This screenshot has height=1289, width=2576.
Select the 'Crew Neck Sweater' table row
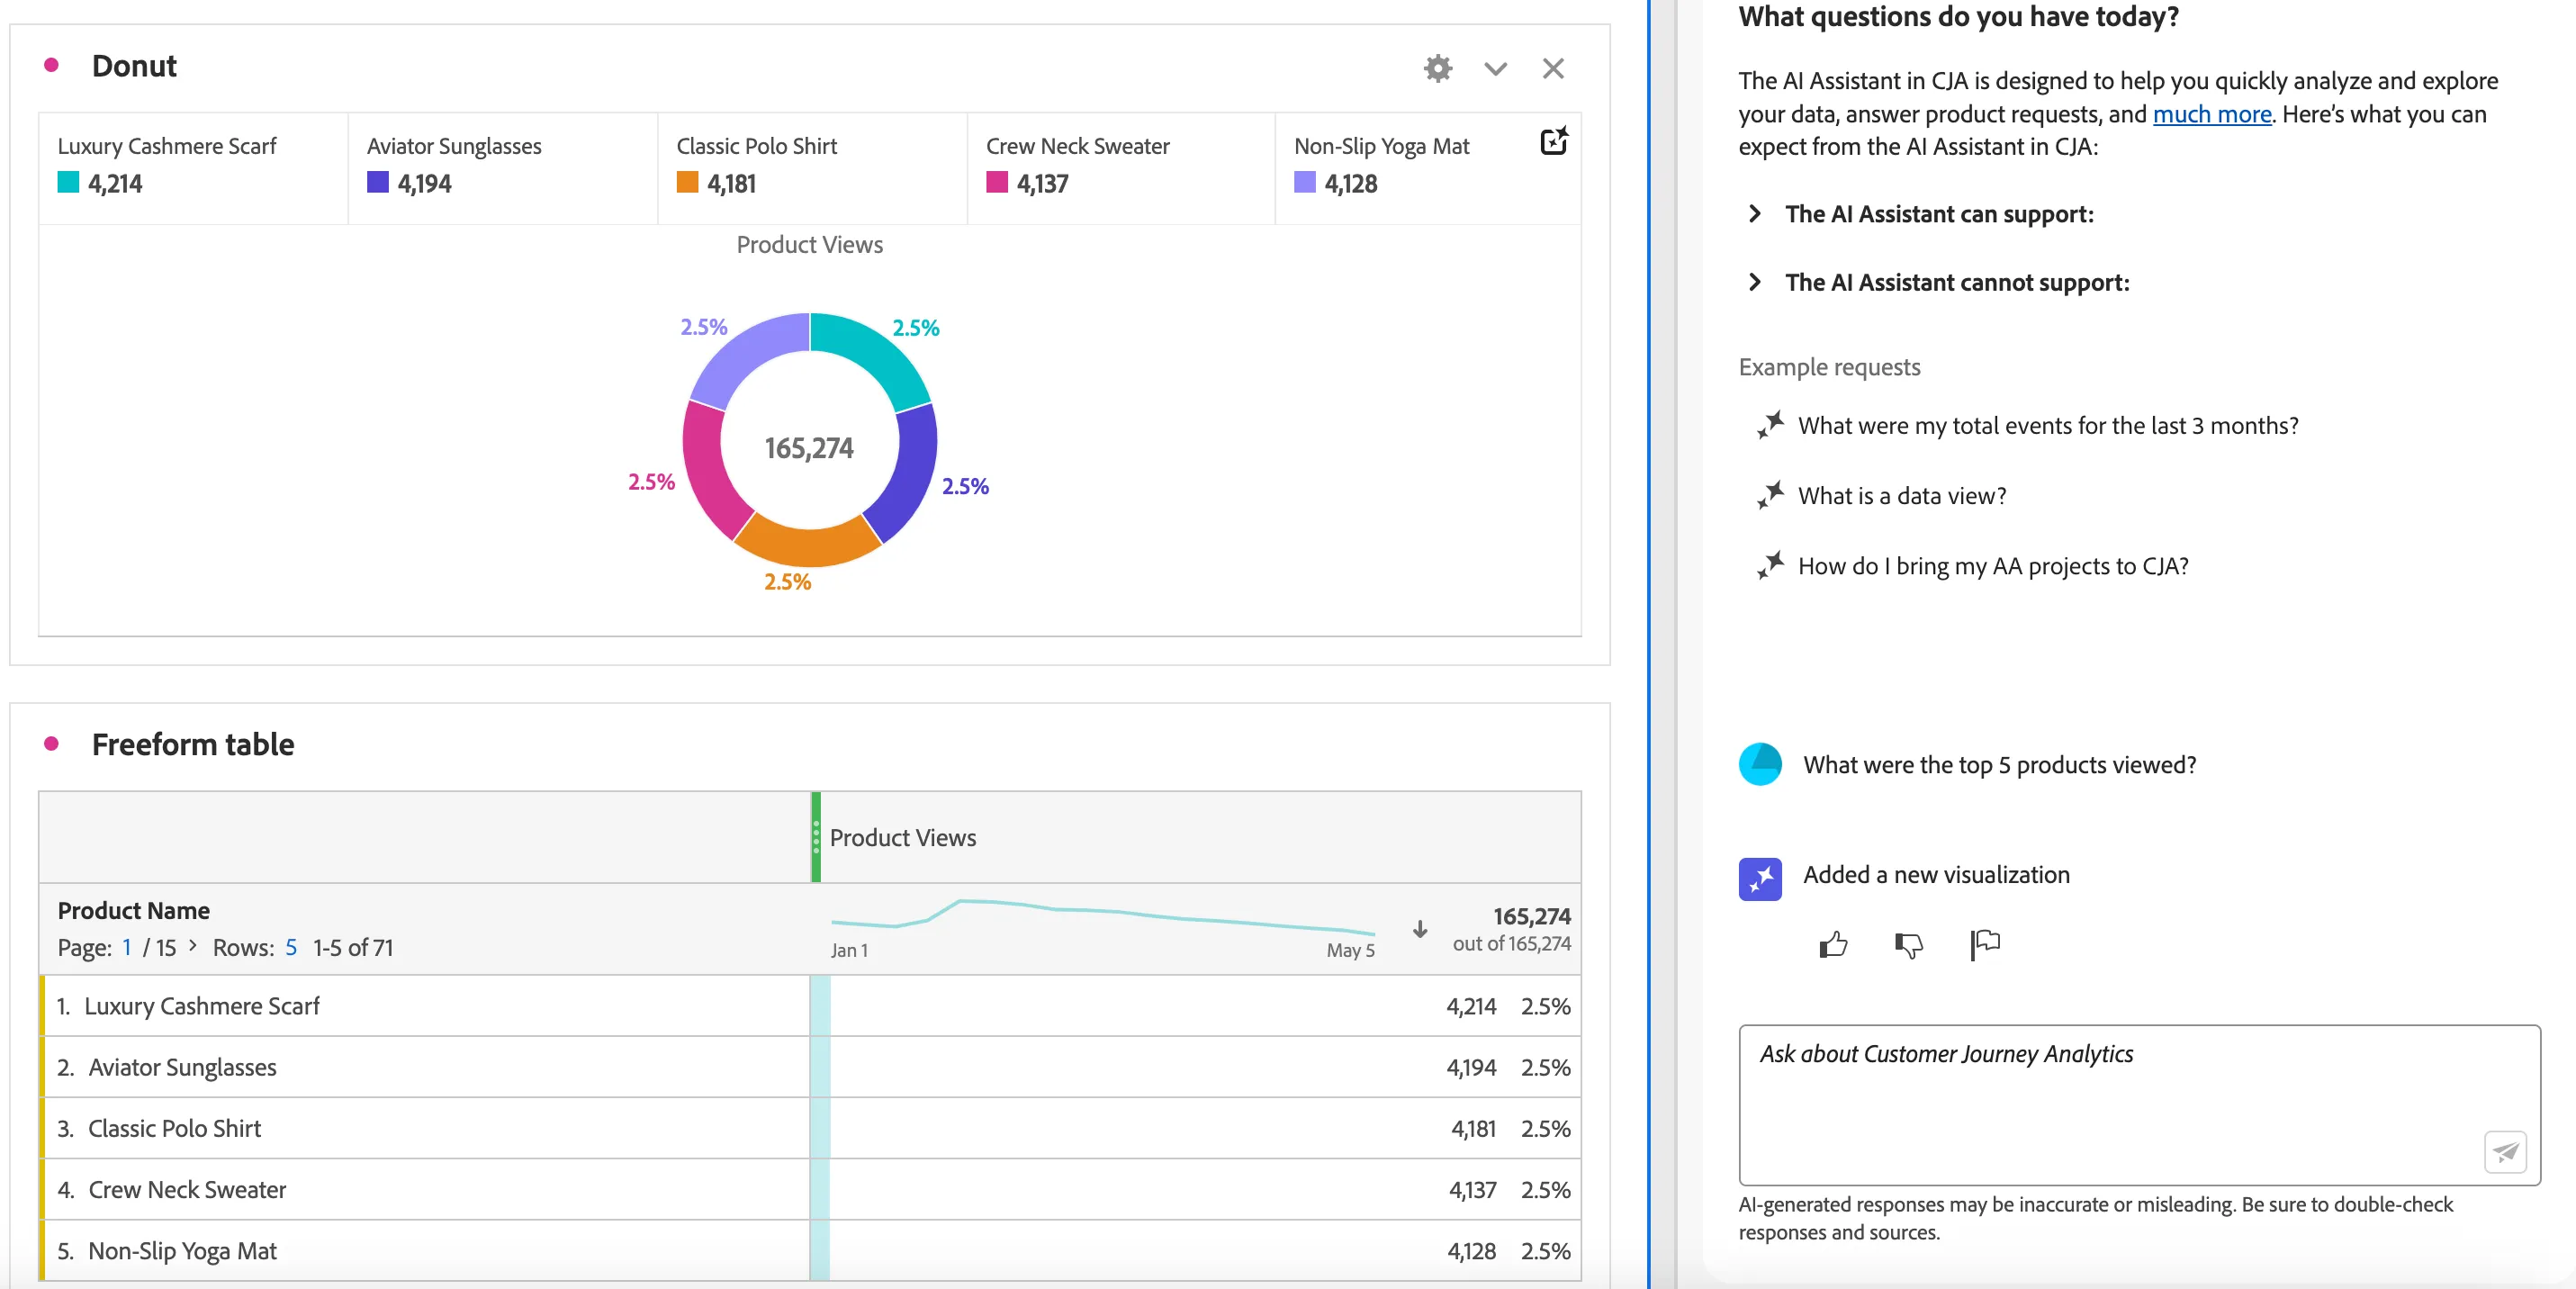810,1189
